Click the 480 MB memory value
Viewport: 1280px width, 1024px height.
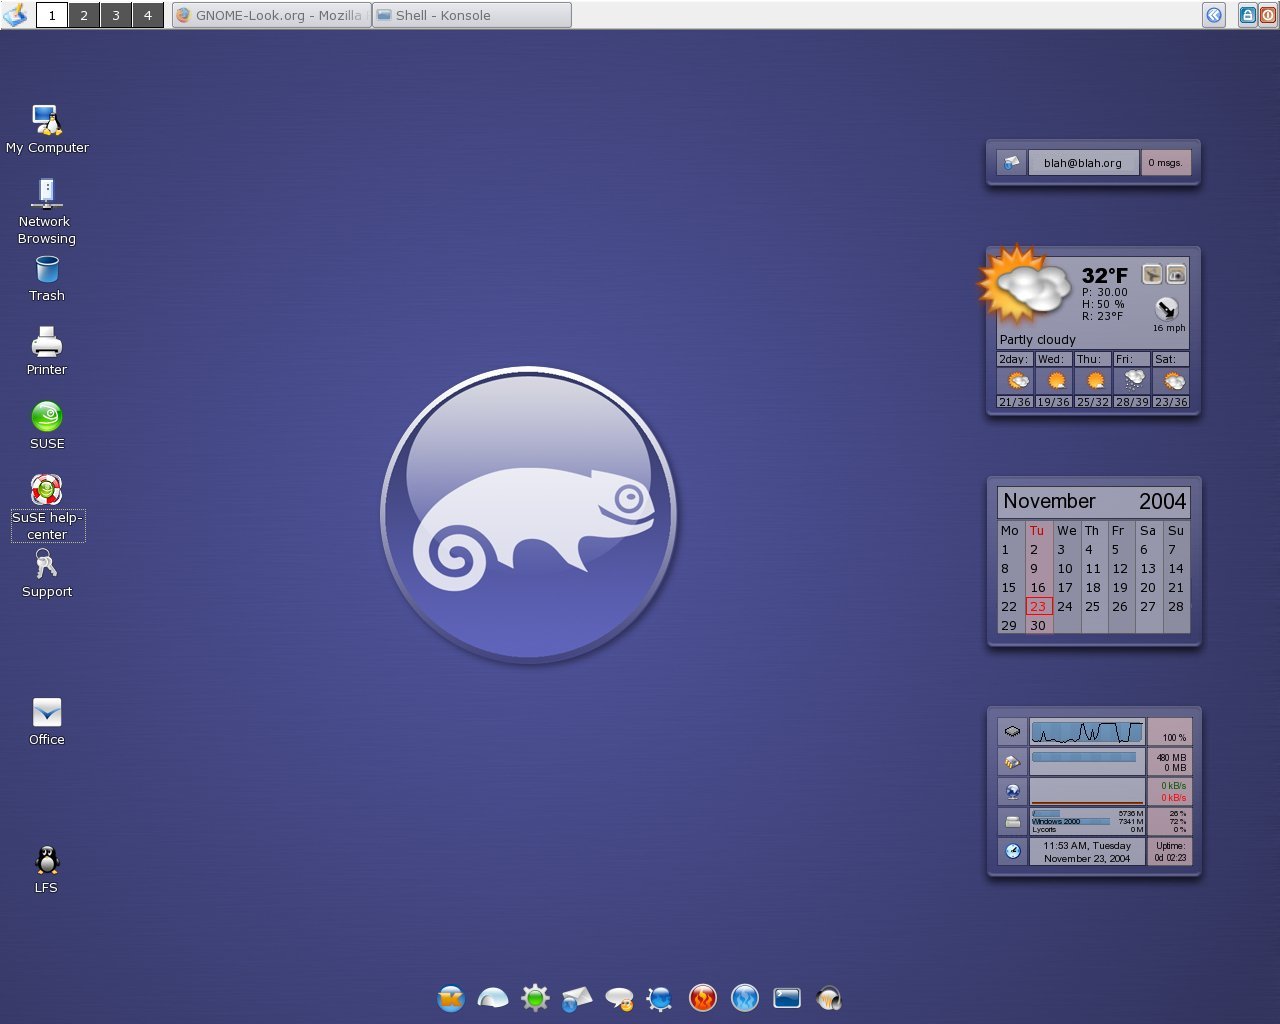coord(1172,758)
